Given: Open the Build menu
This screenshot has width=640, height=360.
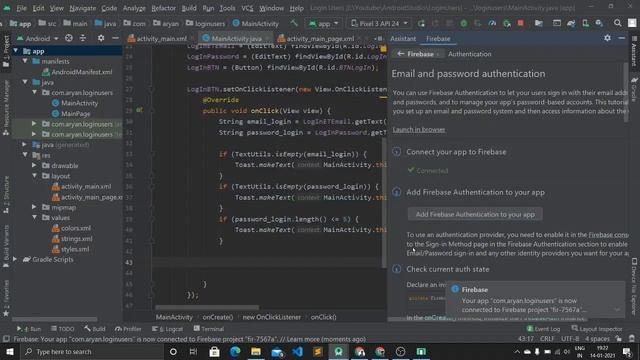Looking at the screenshot, I should pyautogui.click(x=189, y=8).
